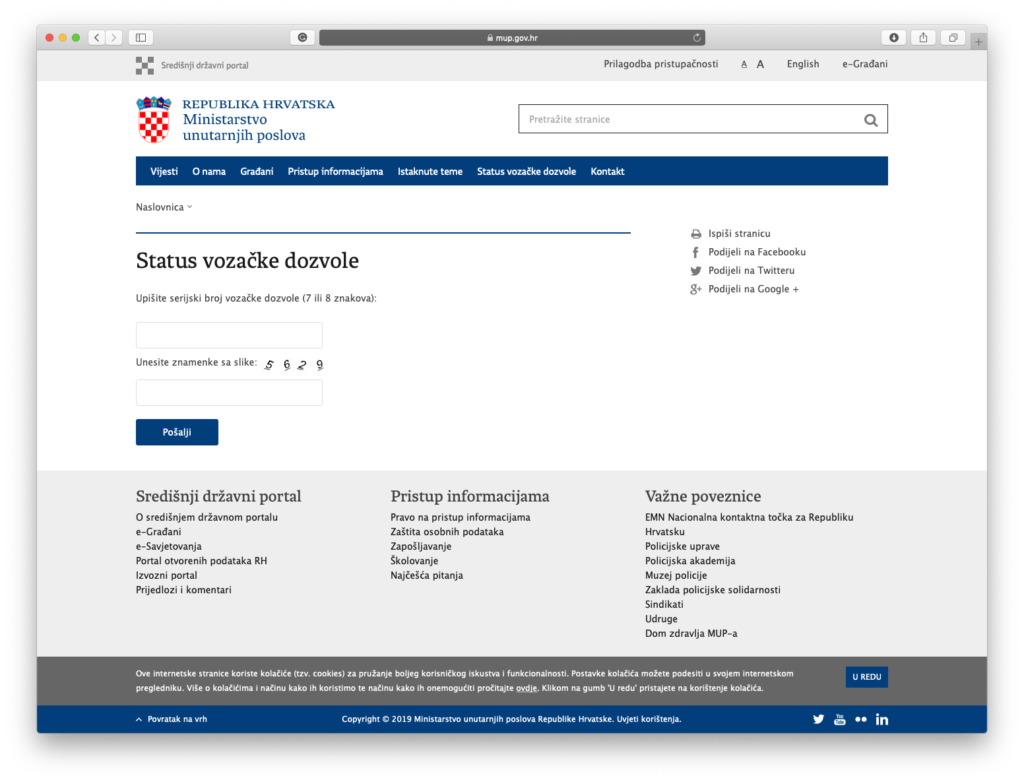Click the search magnifier icon

click(x=870, y=120)
